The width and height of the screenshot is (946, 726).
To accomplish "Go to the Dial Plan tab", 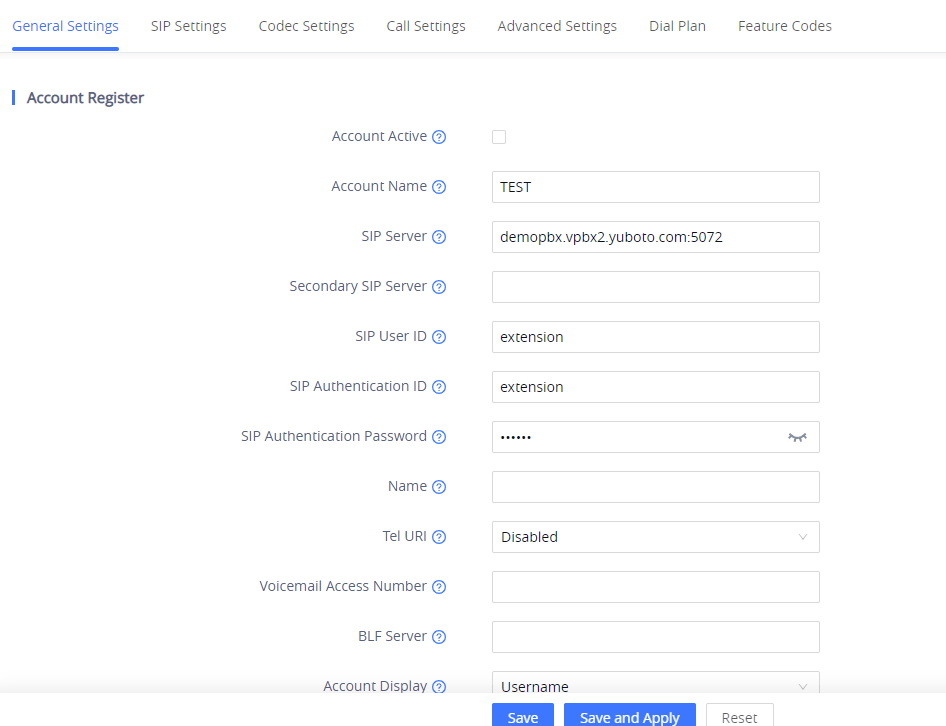I will pyautogui.click(x=678, y=26).
